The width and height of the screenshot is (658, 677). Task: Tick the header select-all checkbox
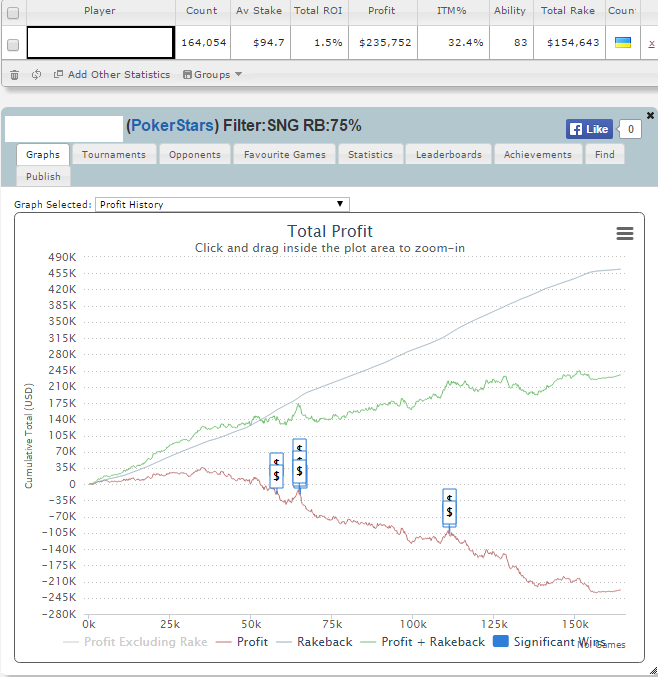point(13,13)
